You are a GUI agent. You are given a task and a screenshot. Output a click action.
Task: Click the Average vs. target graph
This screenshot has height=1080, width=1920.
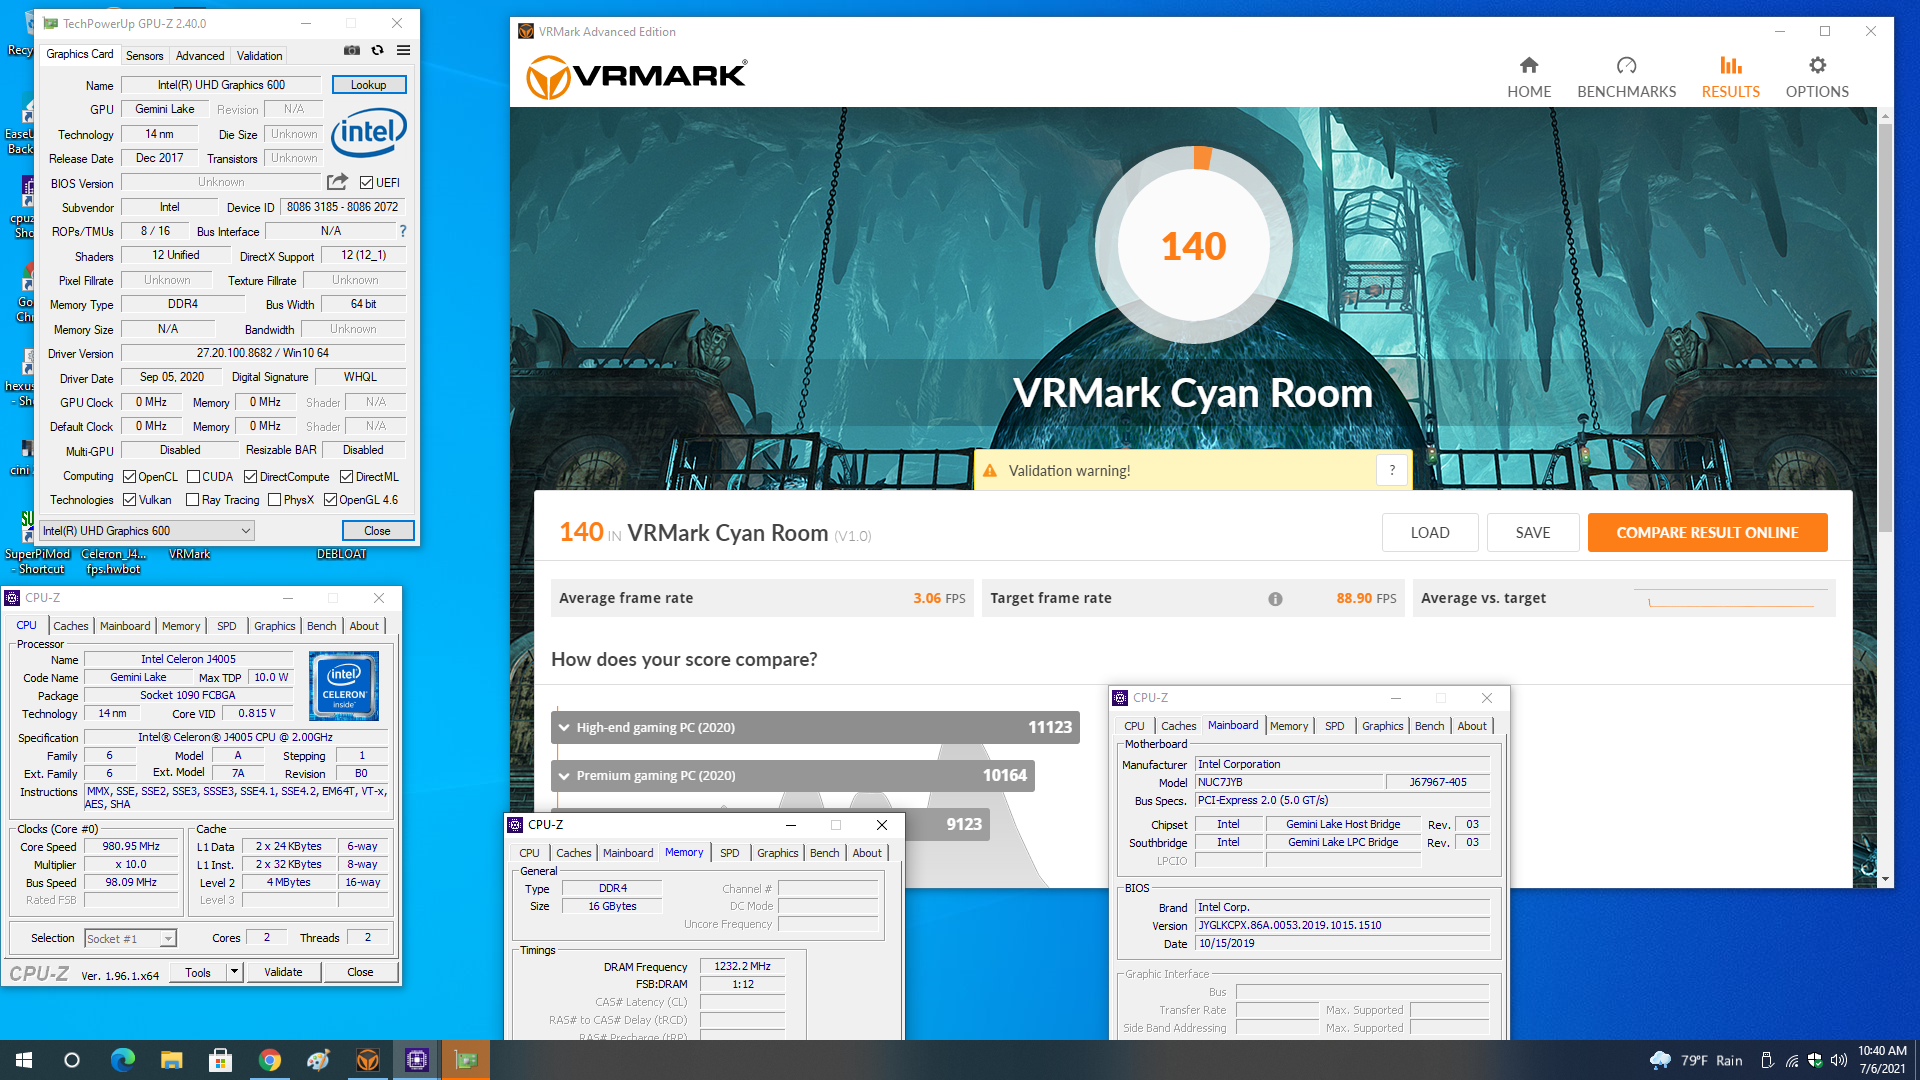pos(1732,598)
